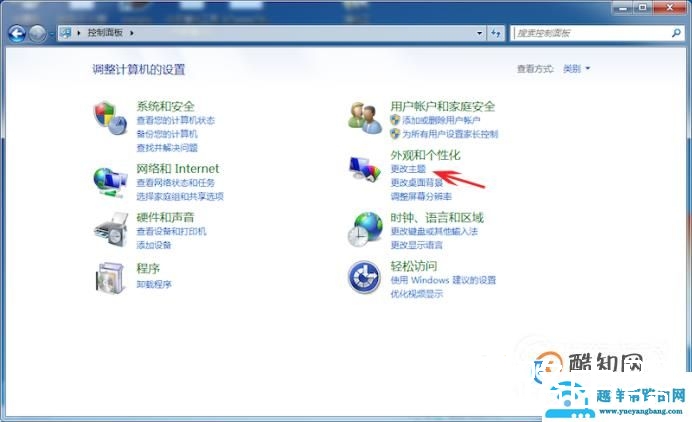Viewport: 692px width, 422px height.
Task: Open 卸载程序 link
Action: pos(154,284)
